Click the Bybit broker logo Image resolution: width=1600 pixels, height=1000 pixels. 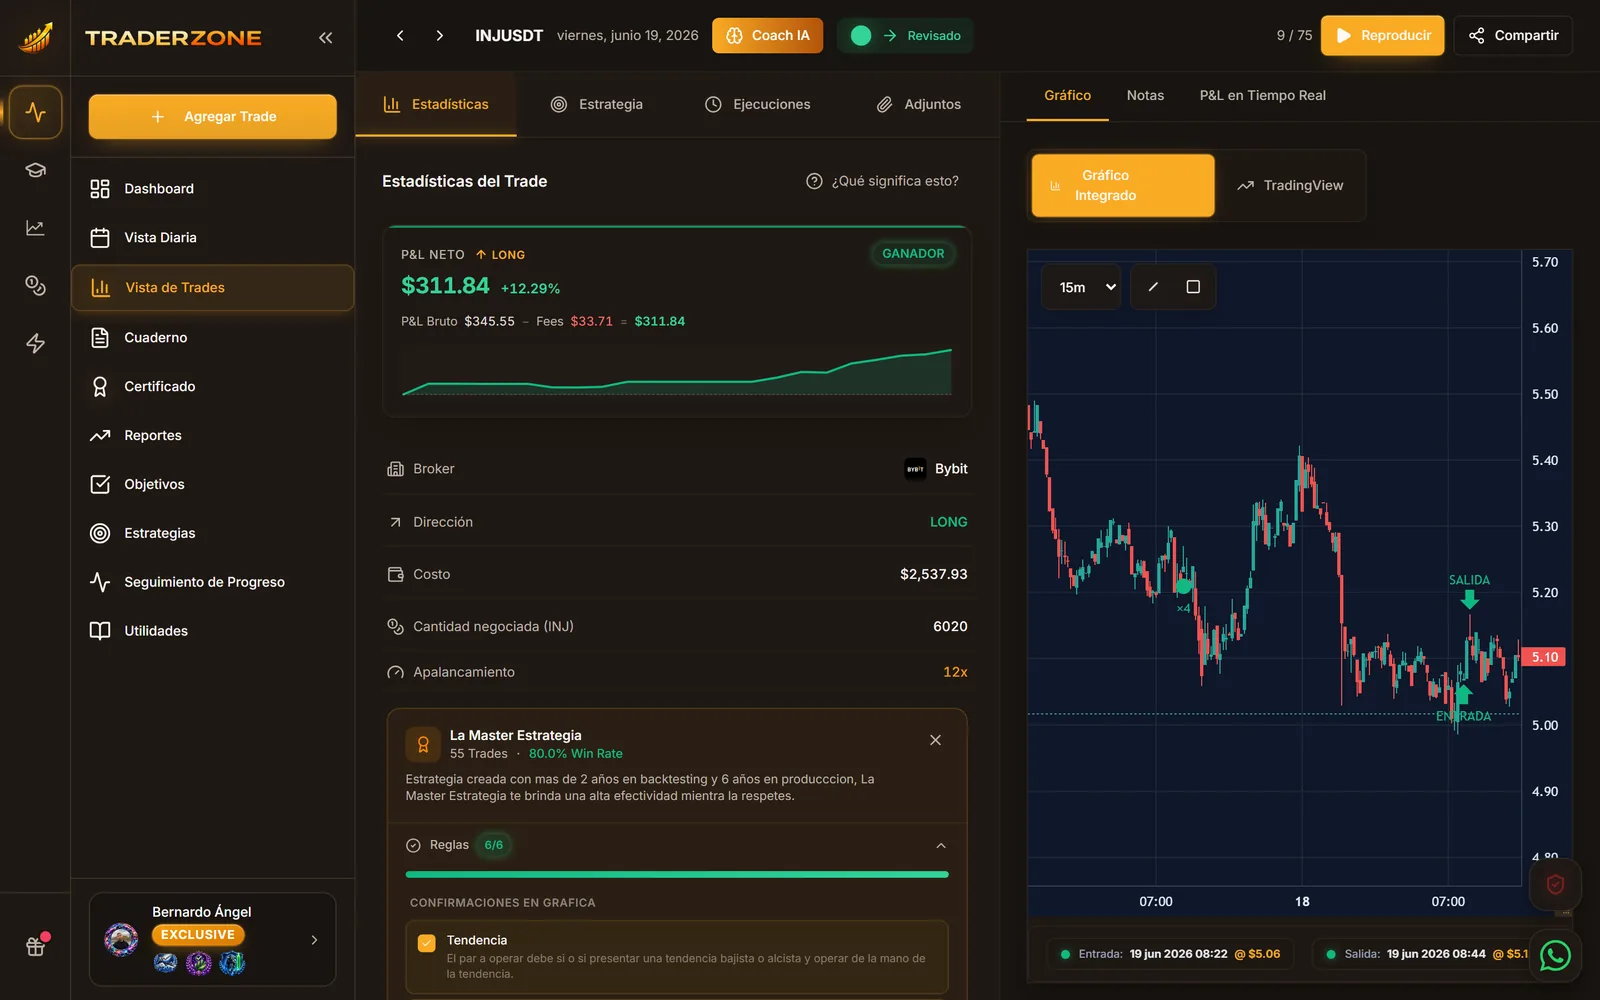pyautogui.click(x=915, y=469)
